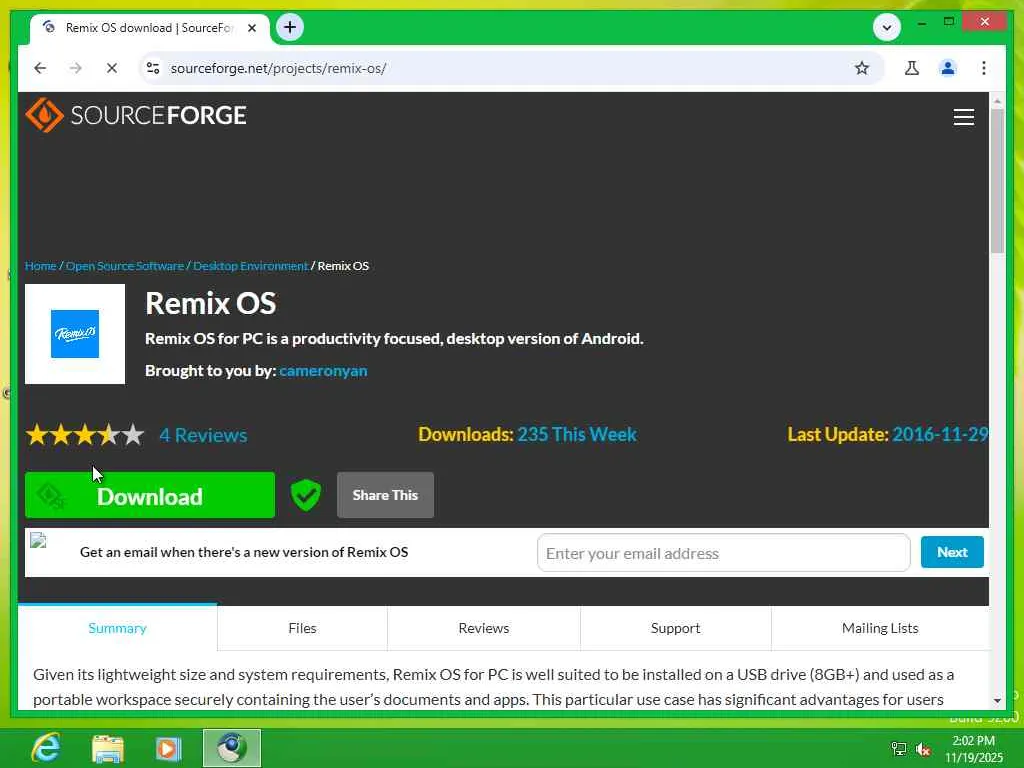Click the Next button

(952, 552)
